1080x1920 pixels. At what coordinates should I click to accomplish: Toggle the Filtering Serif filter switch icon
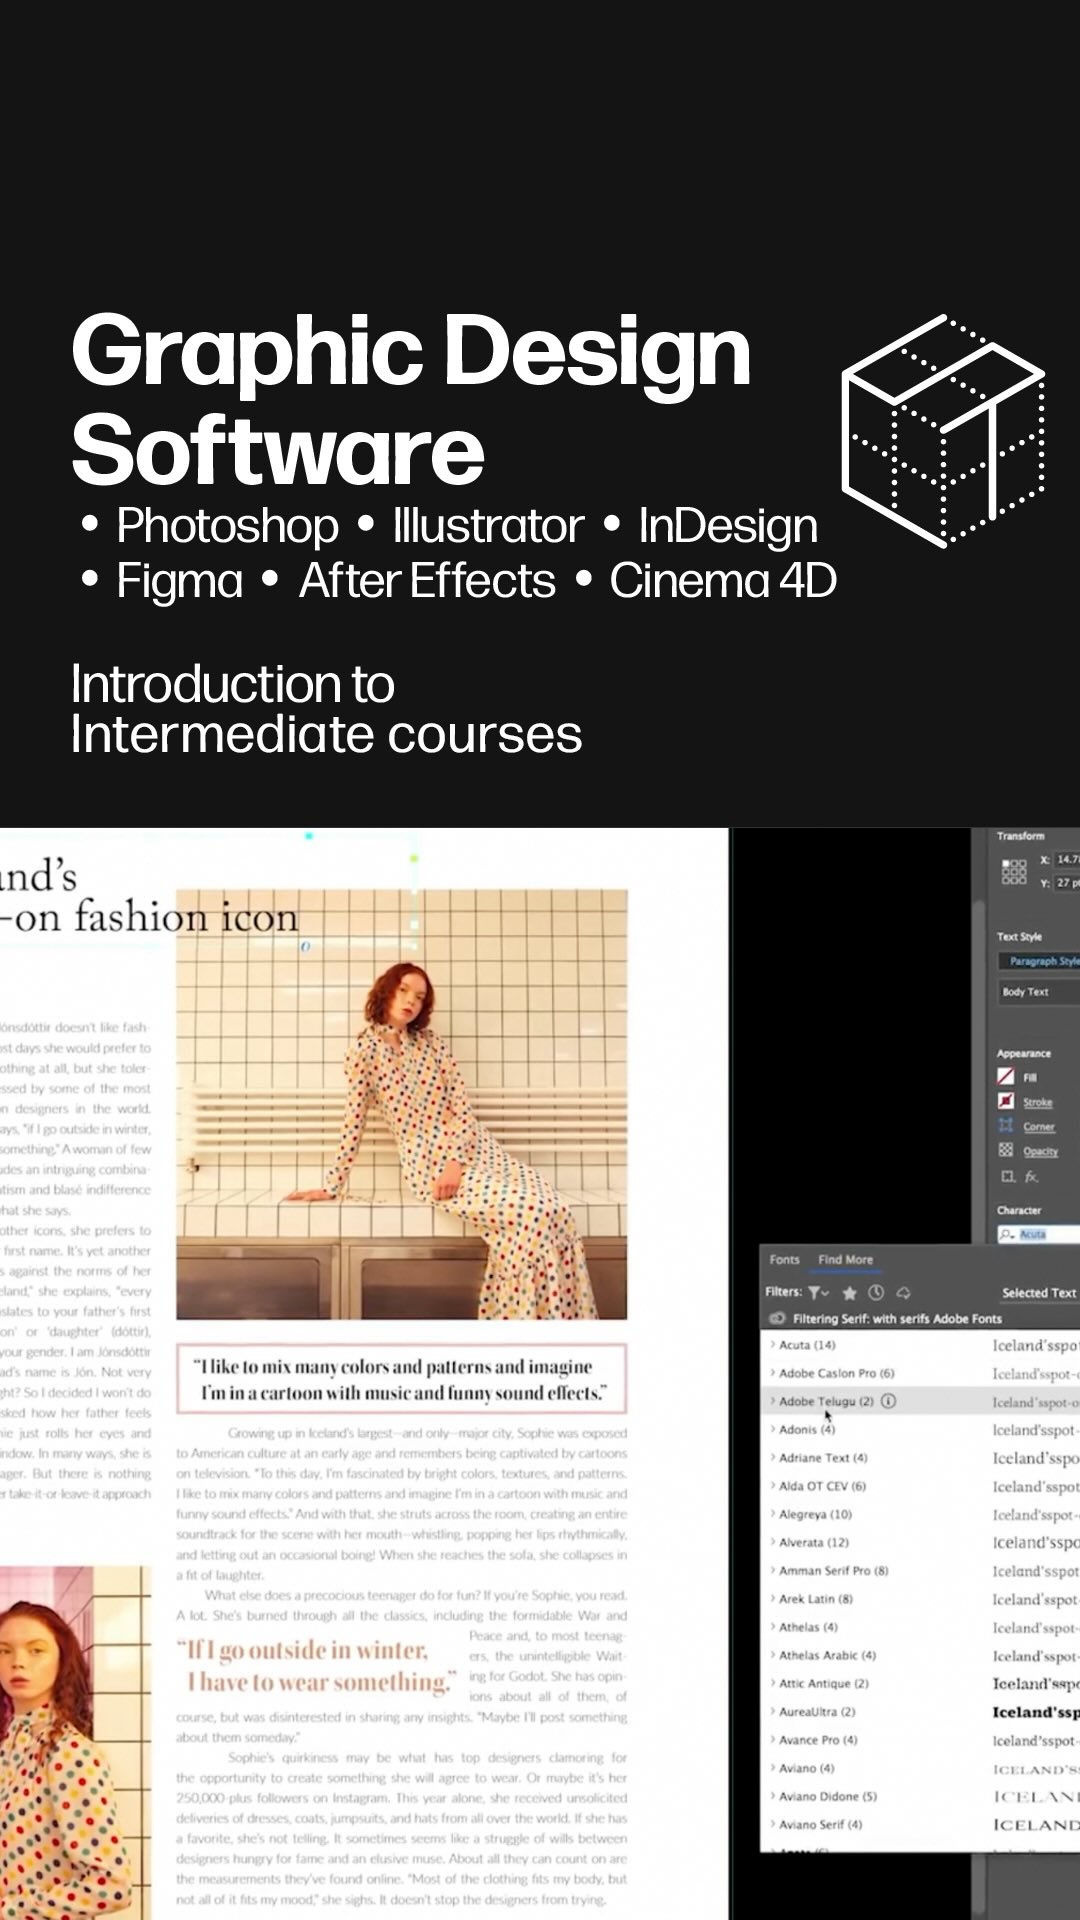click(777, 1318)
